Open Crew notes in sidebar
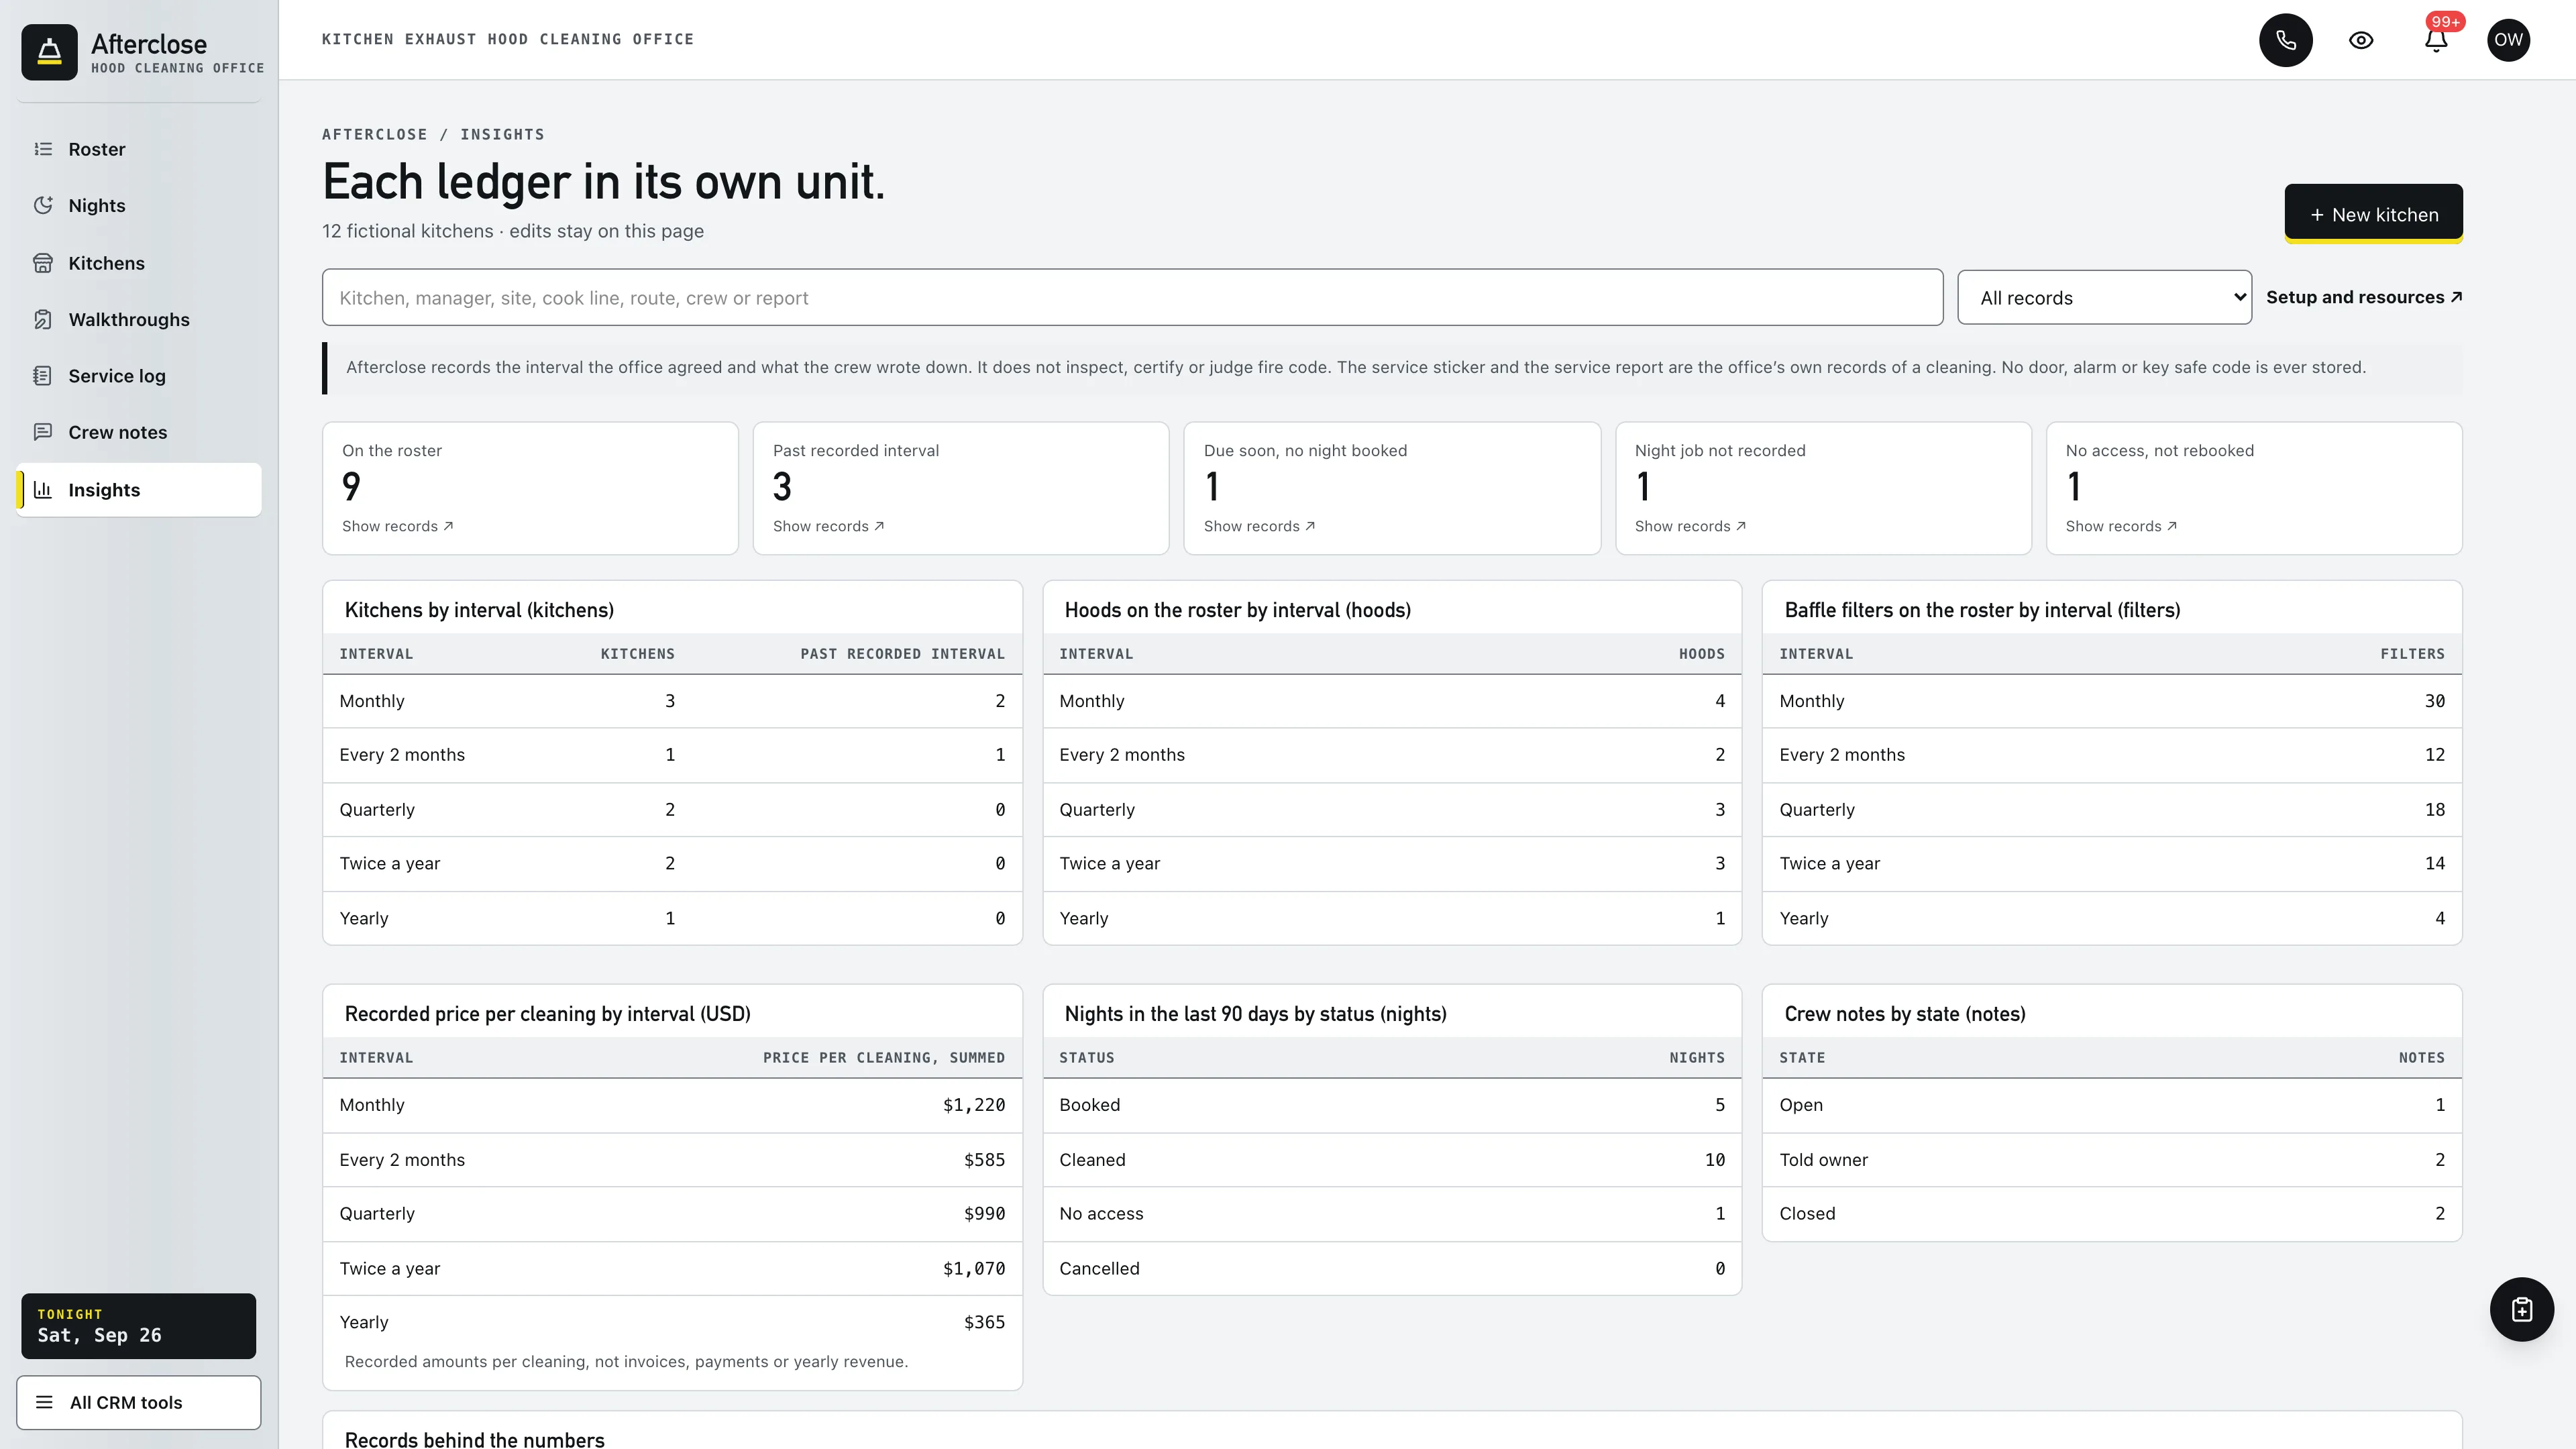Viewport: 2576px width, 1449px height. click(x=139, y=432)
